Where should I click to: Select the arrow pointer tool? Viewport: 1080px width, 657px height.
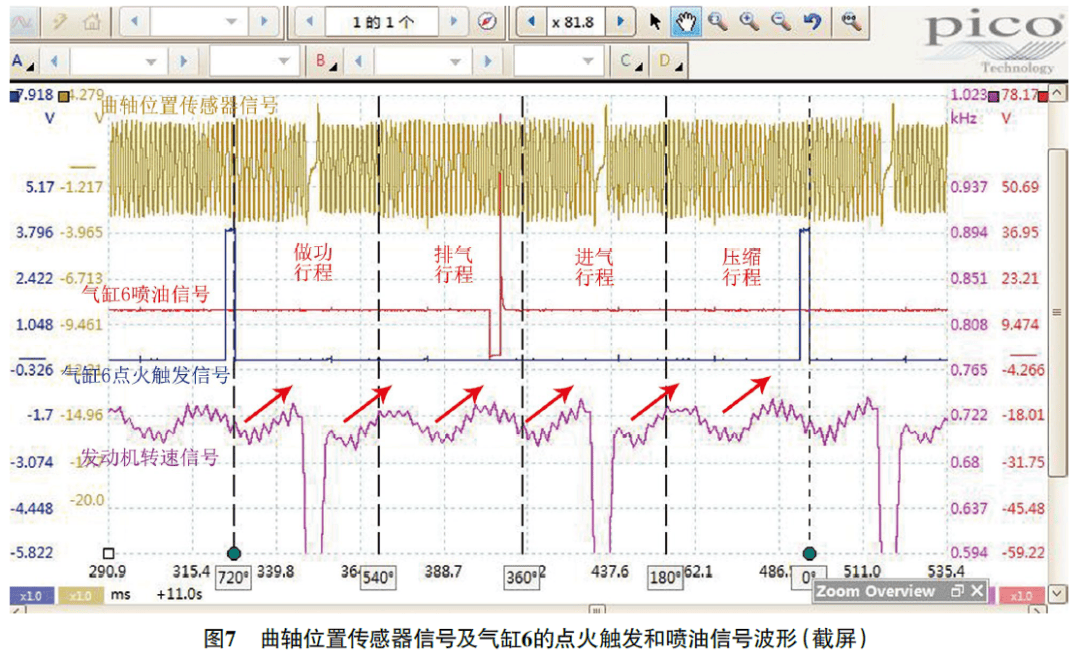(x=655, y=21)
